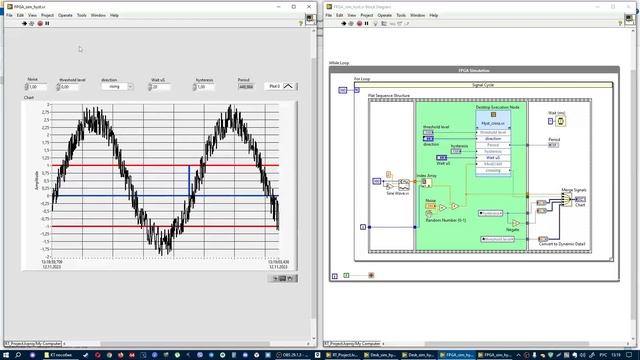Open context help in block diagram window
Image resolution: width=640 pixels, height=360 pixels.
pyautogui.click(x=620, y=24)
